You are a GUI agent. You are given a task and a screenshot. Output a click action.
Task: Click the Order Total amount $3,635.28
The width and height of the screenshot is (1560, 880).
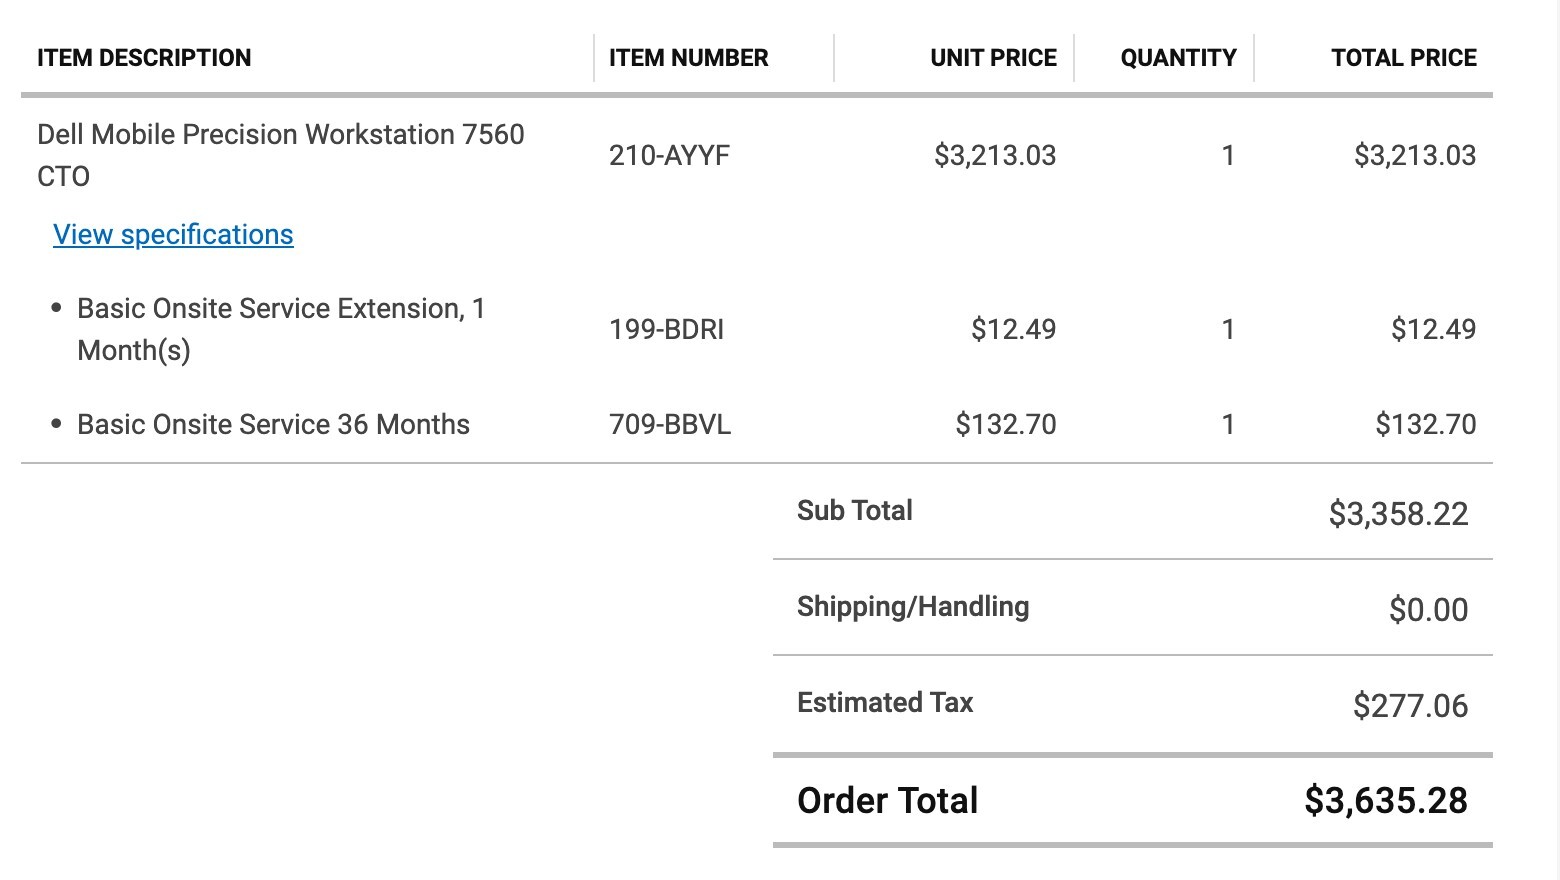point(1386,800)
